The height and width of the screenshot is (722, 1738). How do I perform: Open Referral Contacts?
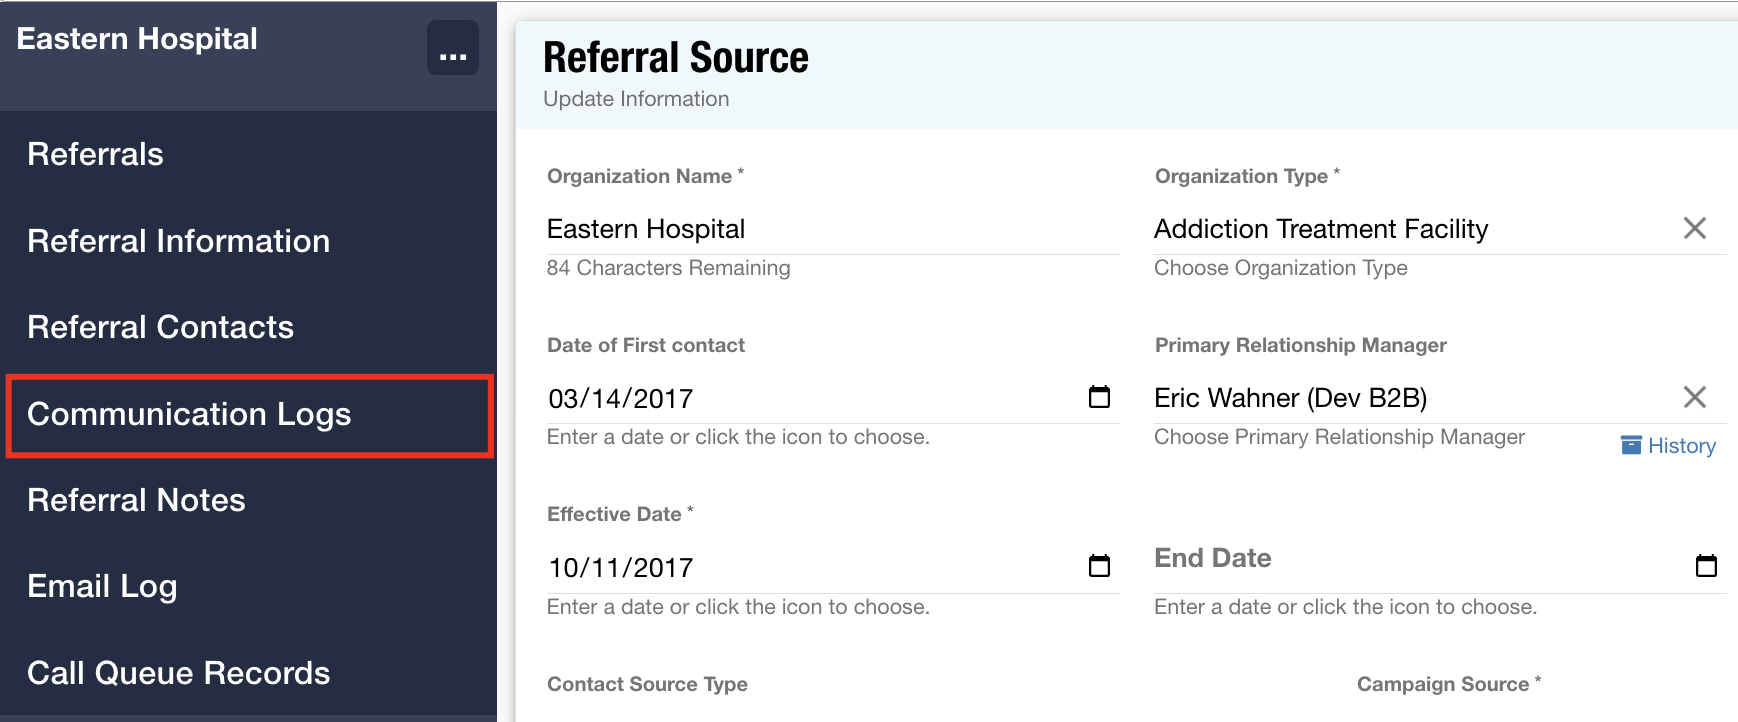pos(160,327)
